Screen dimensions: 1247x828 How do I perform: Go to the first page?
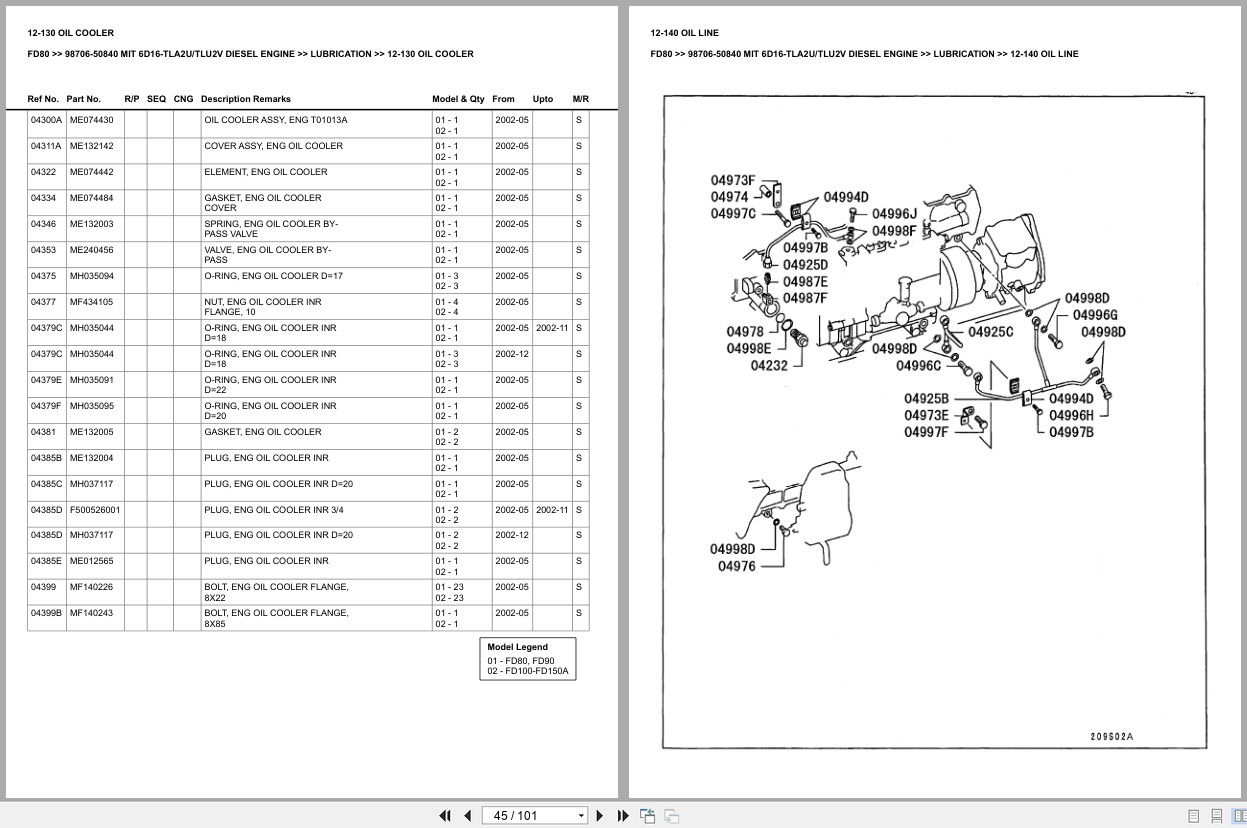445,815
